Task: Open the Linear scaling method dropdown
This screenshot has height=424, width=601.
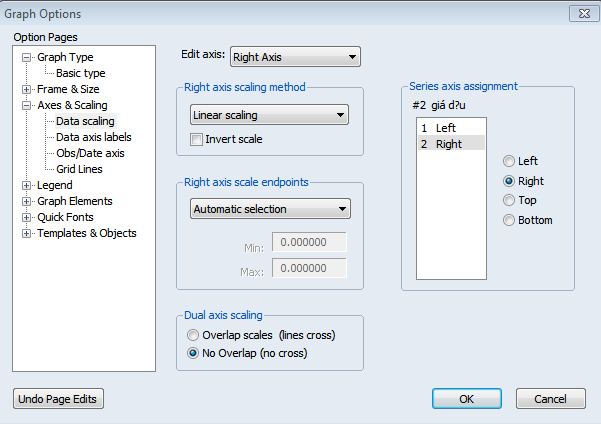Action: coord(269,115)
